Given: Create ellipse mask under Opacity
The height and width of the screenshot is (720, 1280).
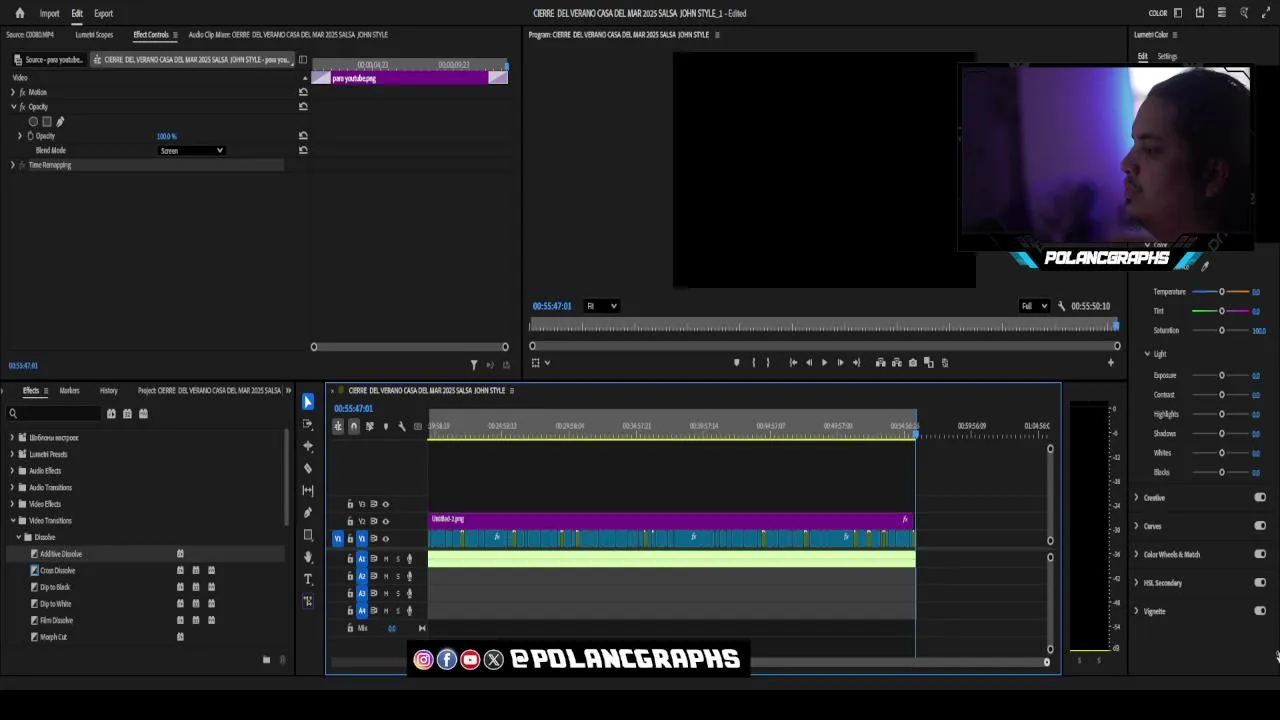Looking at the screenshot, I should (33, 121).
